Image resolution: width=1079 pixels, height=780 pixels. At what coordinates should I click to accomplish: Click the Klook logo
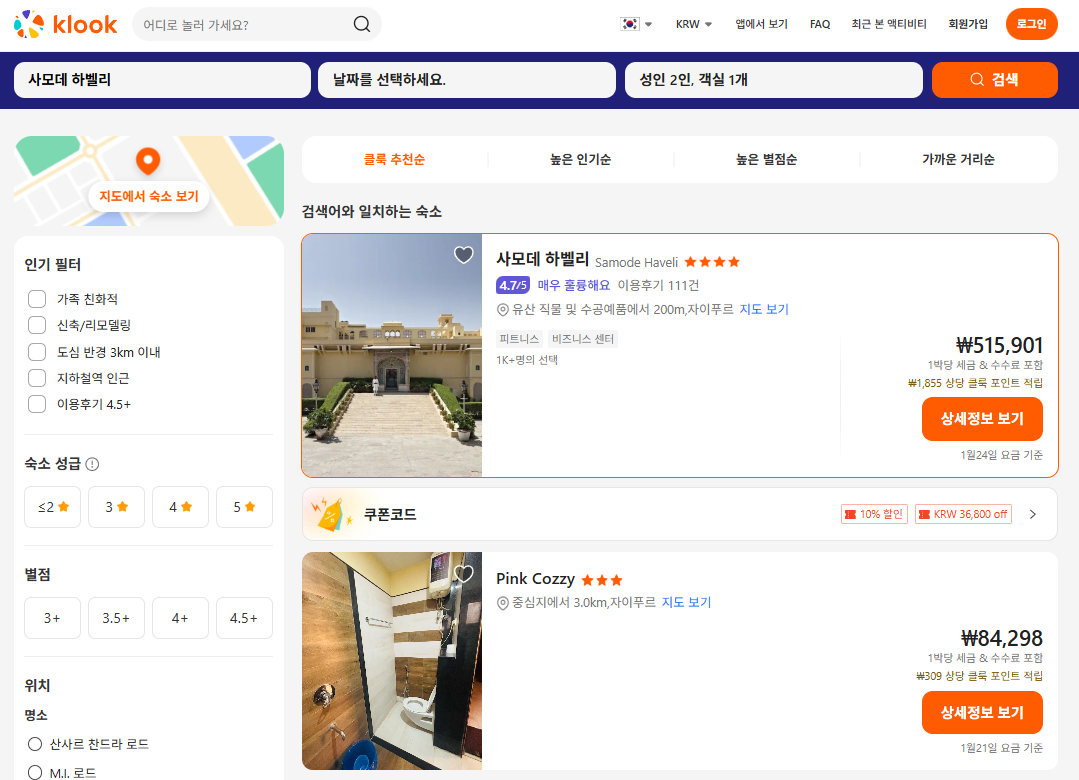(65, 24)
